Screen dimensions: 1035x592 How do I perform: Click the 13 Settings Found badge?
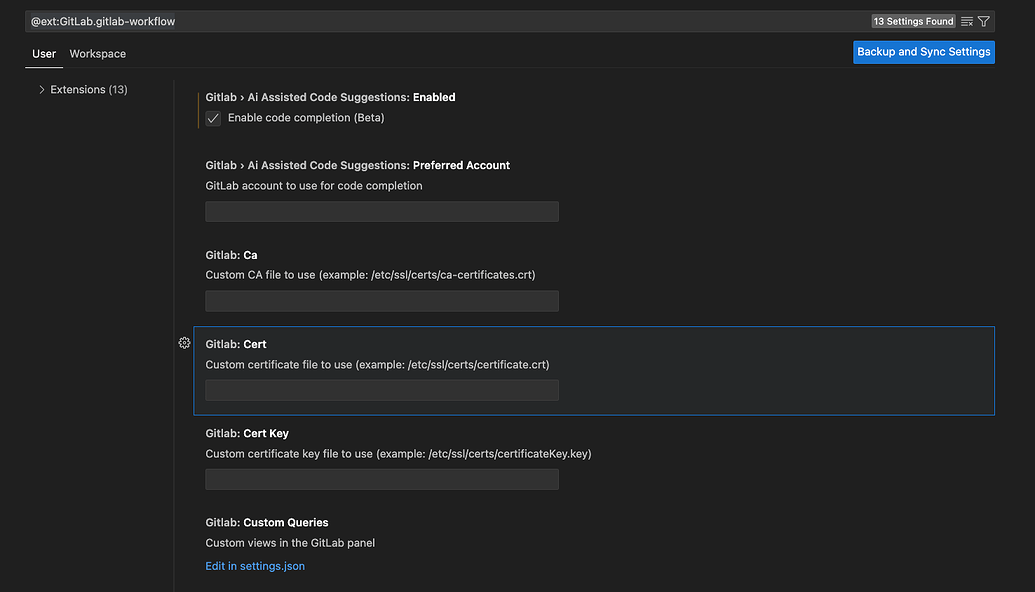point(913,21)
